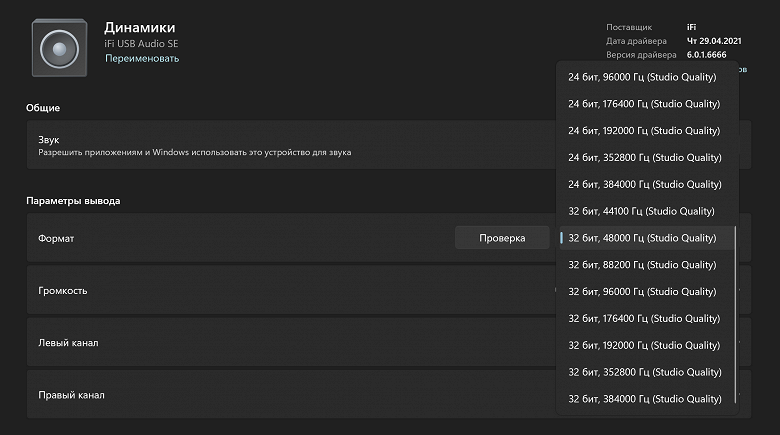Screen dimensions: 780x435
Task: Choose 32 бит, 96000 Гц option
Action: pyautogui.click(x=641, y=292)
